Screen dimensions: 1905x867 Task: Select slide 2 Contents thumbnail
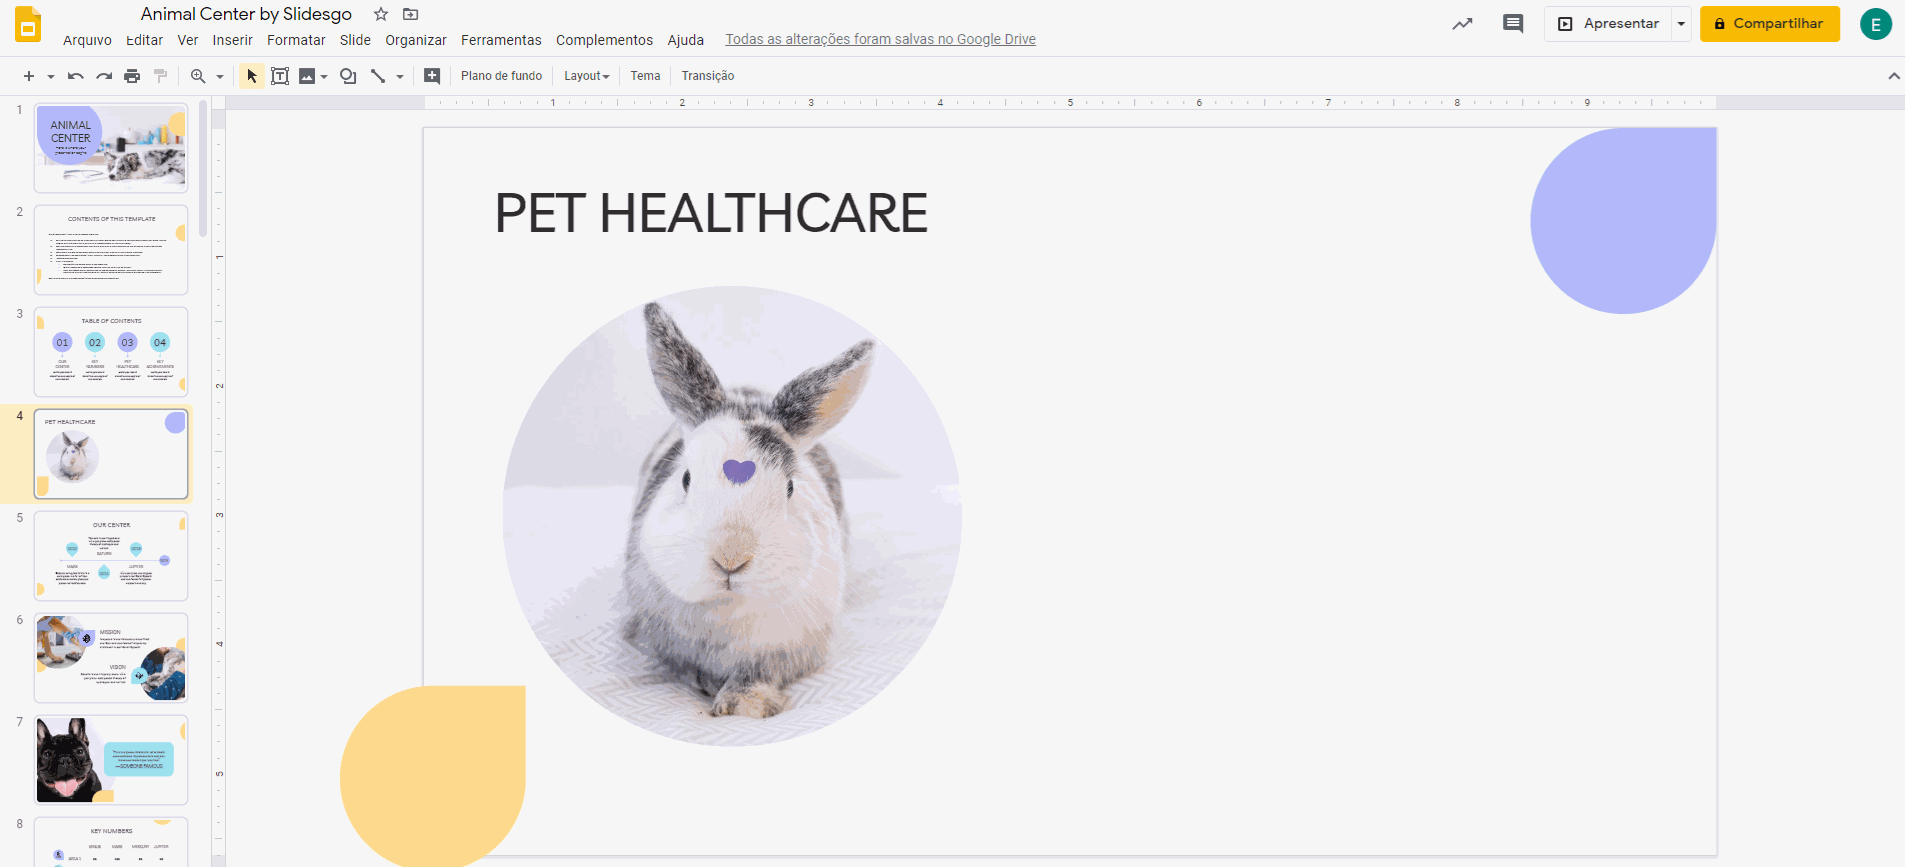[111, 250]
